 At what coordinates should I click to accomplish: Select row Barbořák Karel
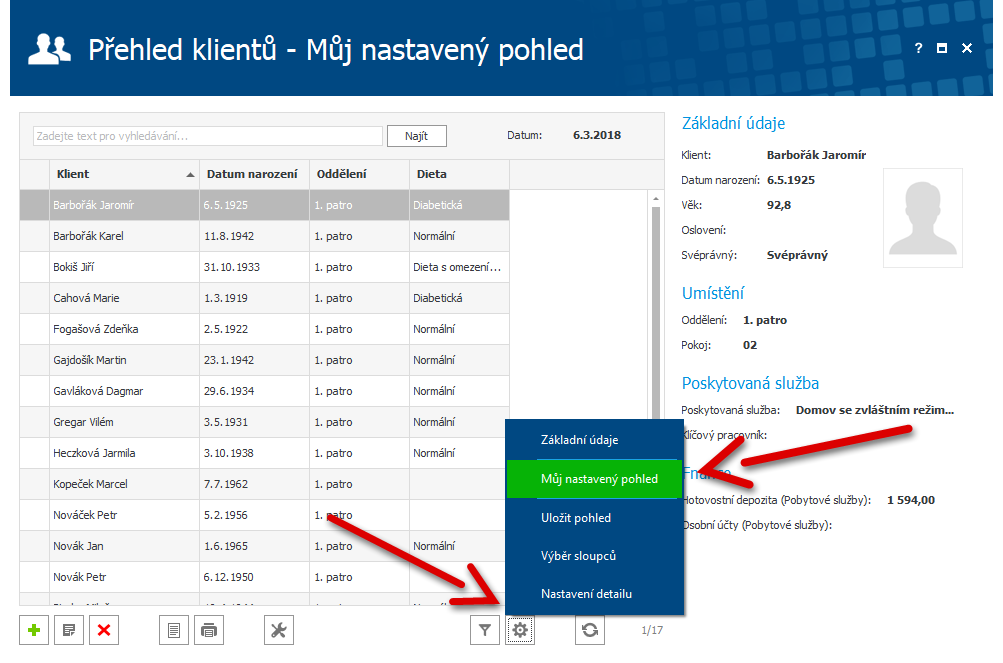click(x=264, y=236)
